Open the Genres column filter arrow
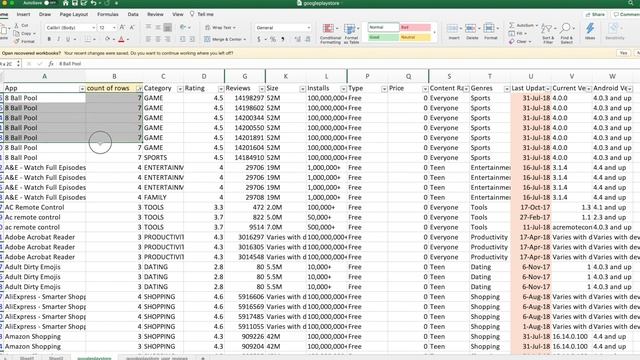 point(506,89)
